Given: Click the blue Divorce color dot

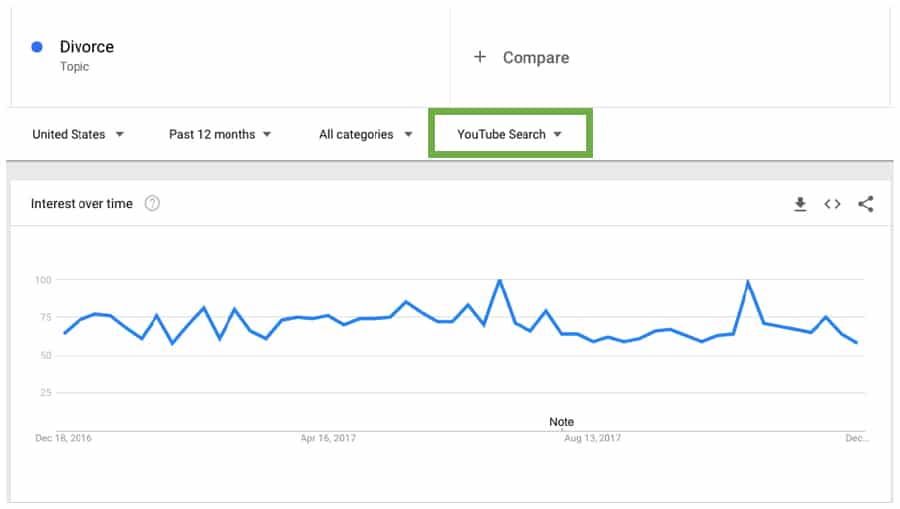Looking at the screenshot, I should click(37, 47).
